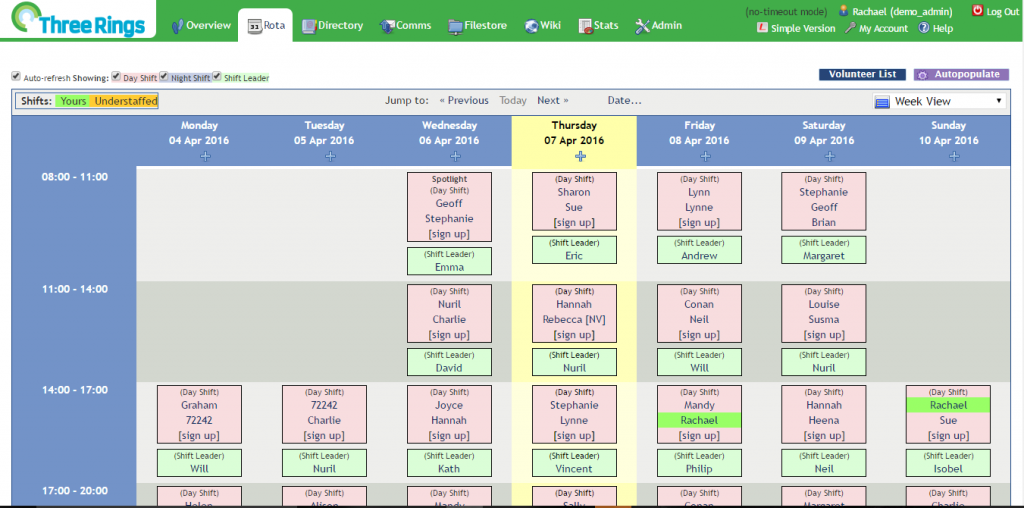
Task: Click the gear icon on Autopopulate
Action: coord(923,74)
